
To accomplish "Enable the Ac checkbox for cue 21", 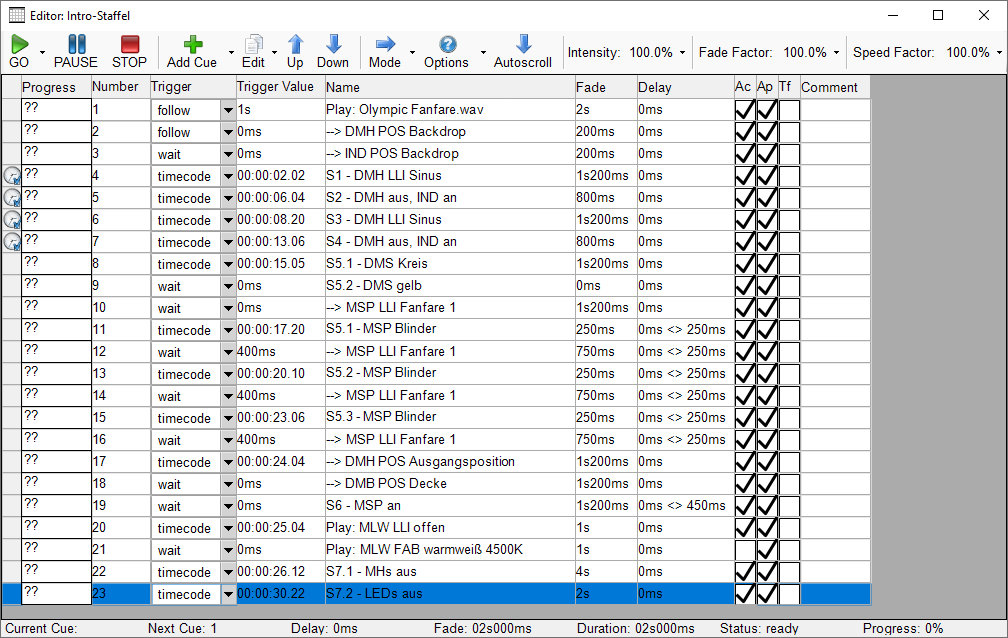I will click(x=744, y=550).
